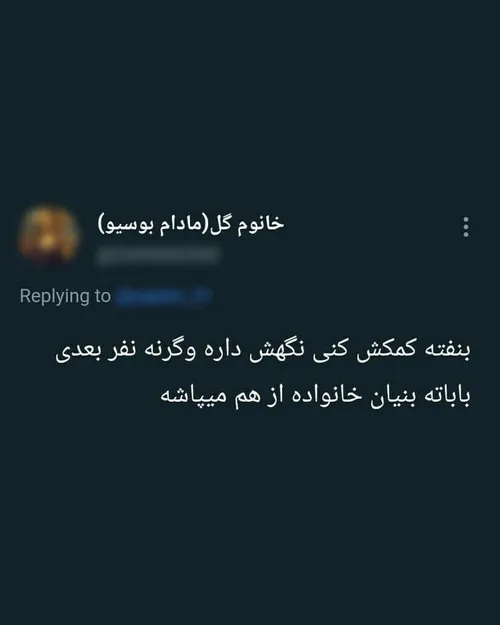This screenshot has width=500, height=625.
Task: Select the tweet's second line starting with باباته
Action: [315, 396]
